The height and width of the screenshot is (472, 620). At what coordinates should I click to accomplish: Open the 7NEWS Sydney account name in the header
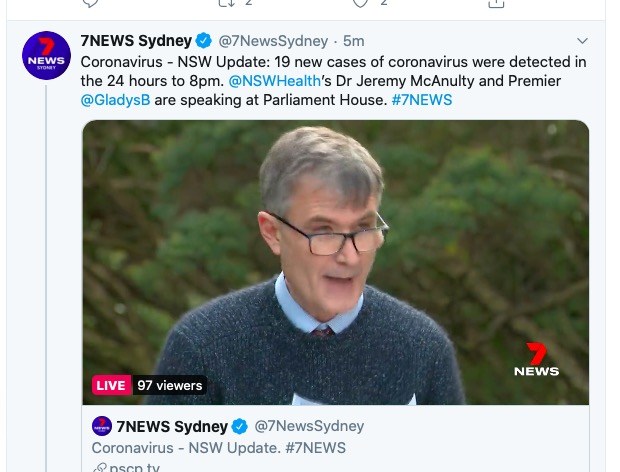click(x=136, y=41)
